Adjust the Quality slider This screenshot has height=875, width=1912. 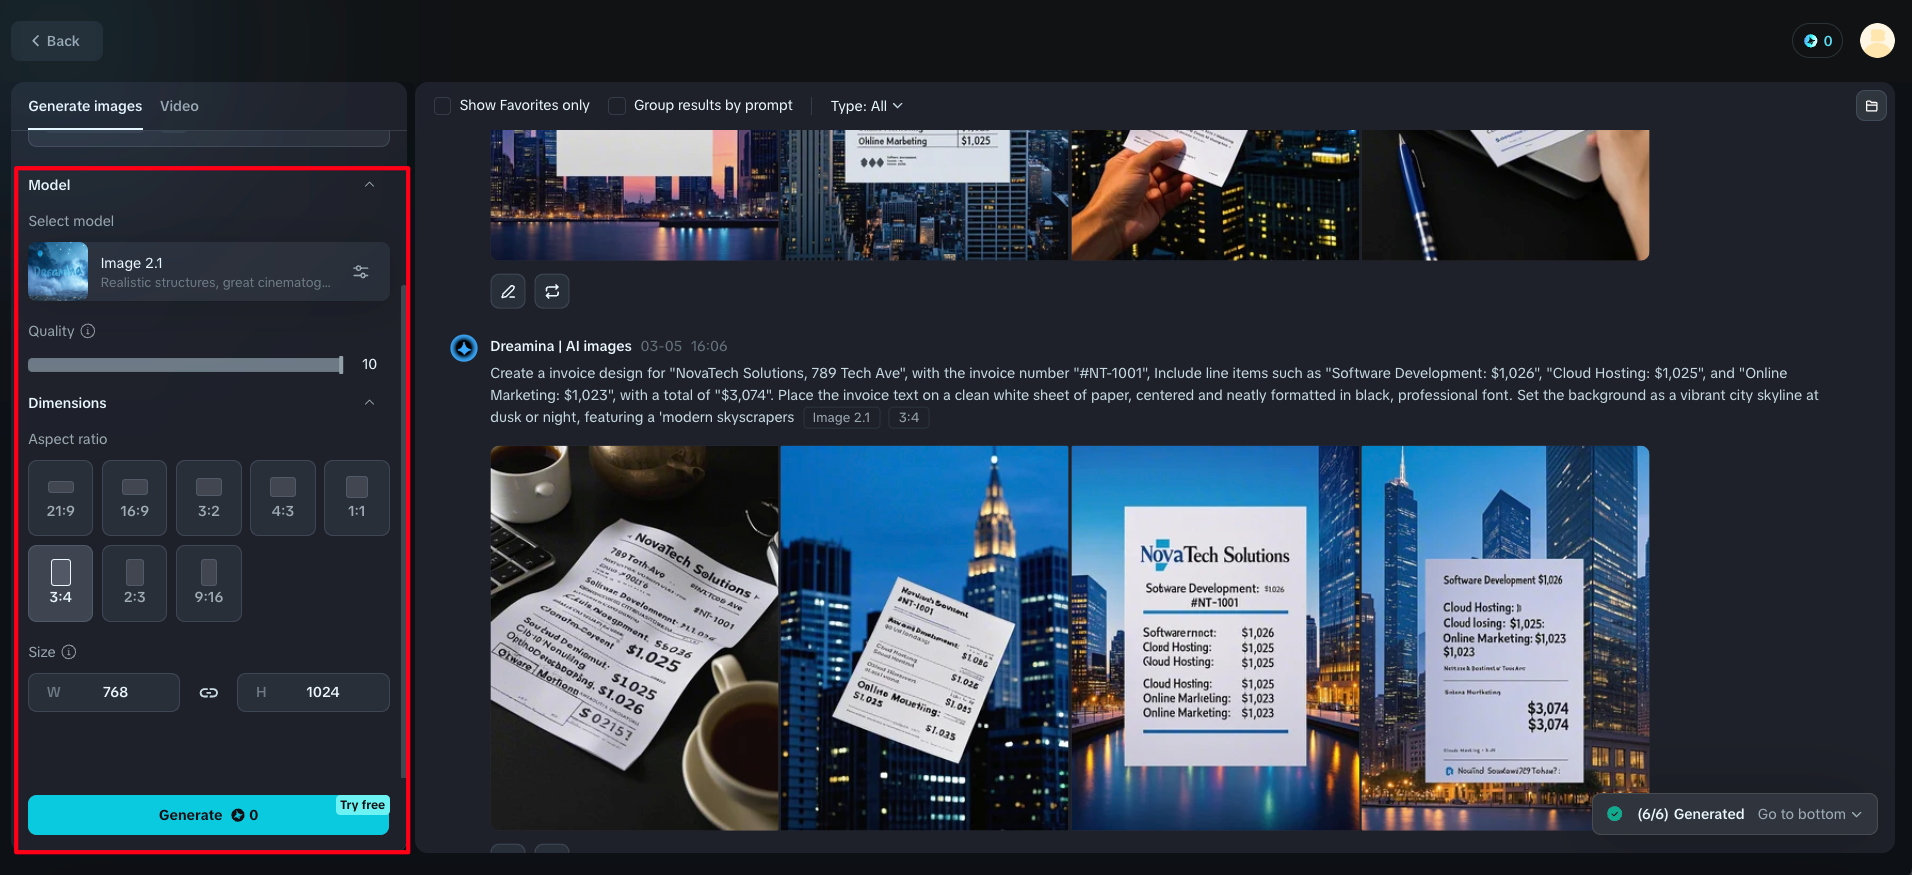(x=186, y=365)
